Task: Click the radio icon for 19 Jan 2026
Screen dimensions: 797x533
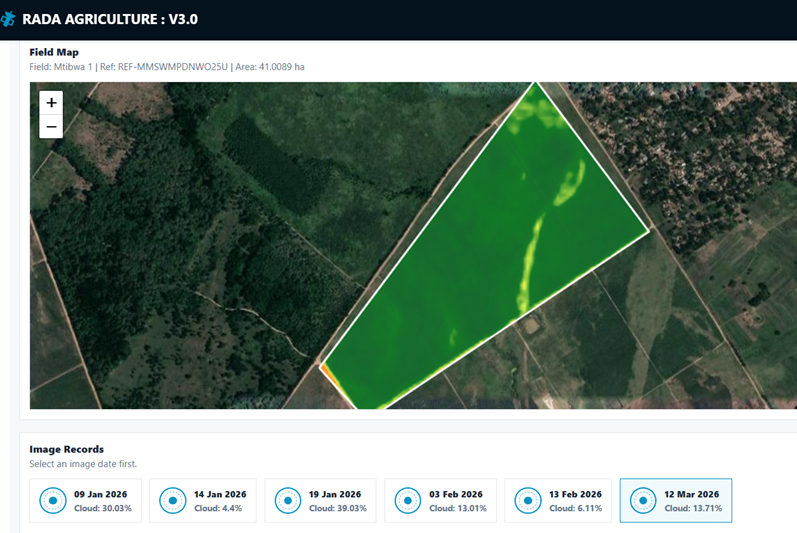Action: [288, 500]
